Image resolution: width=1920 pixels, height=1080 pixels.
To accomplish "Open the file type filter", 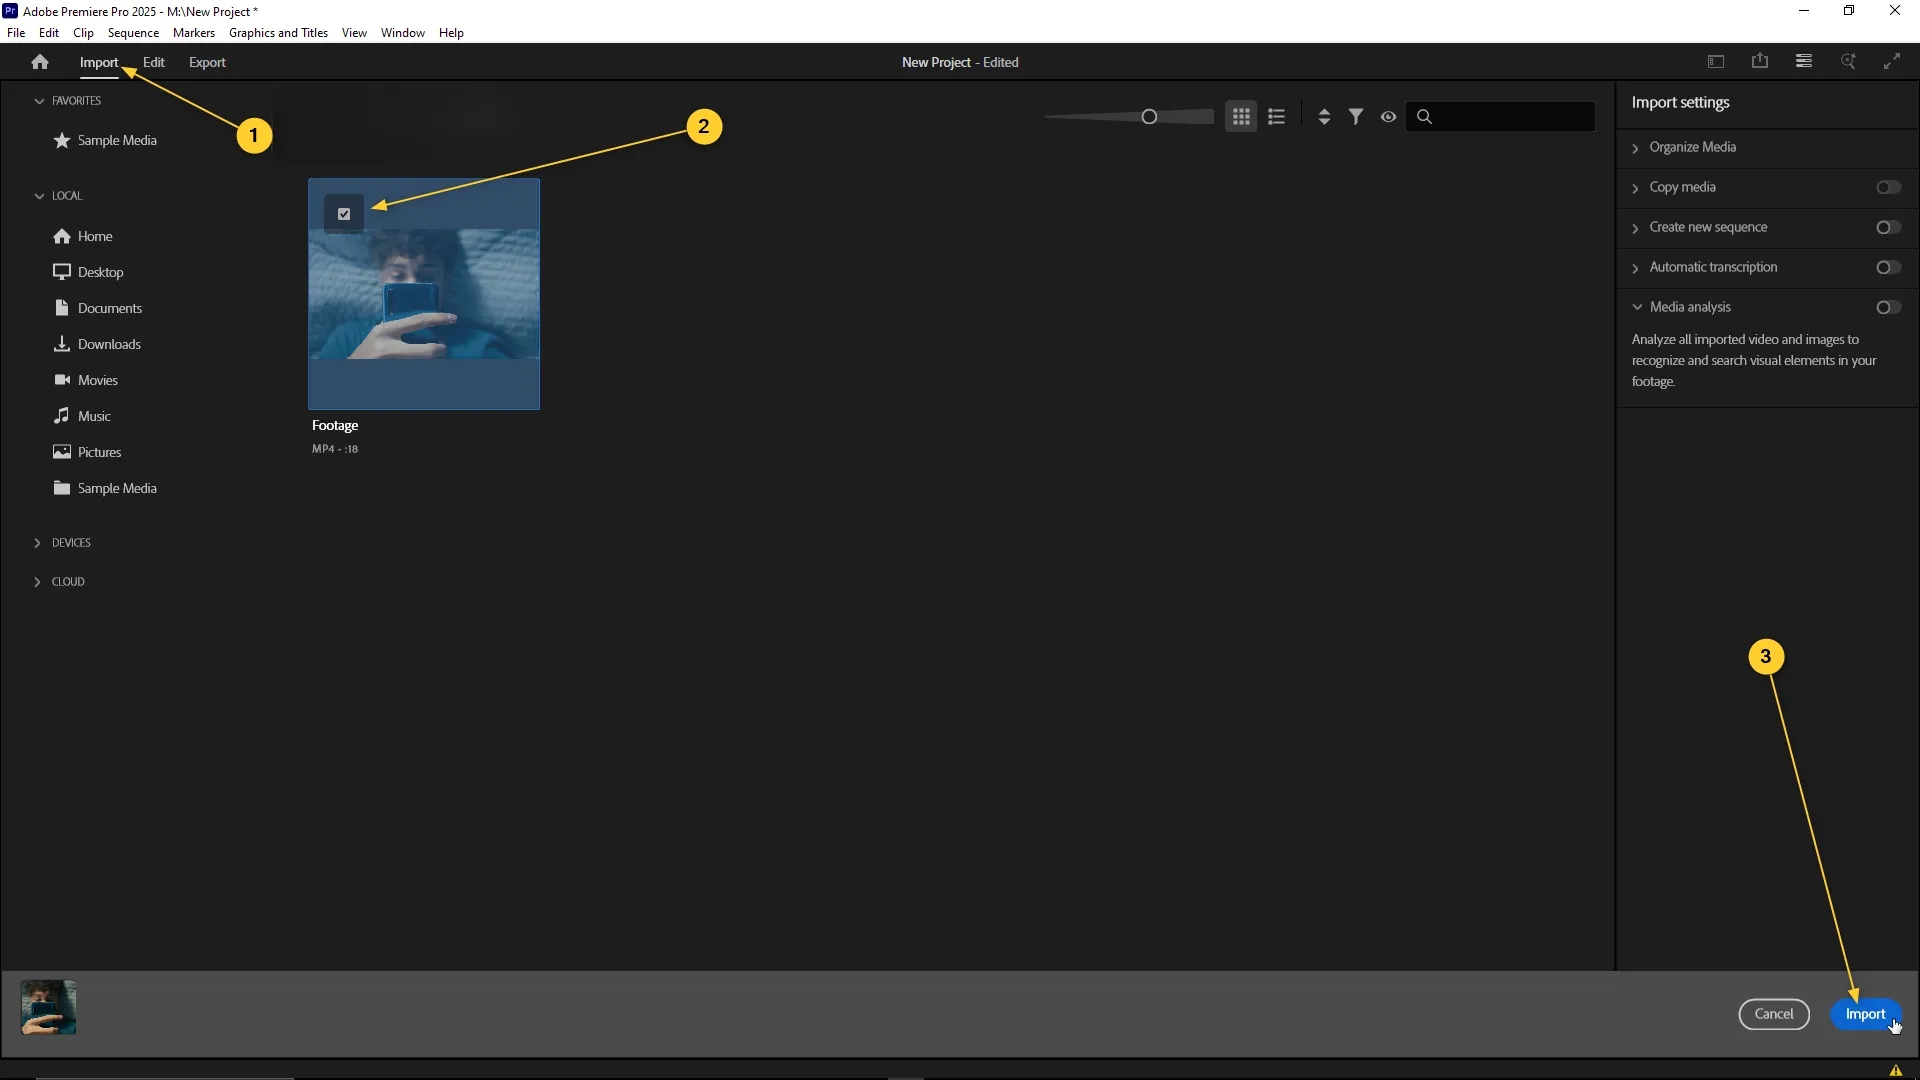I will [1356, 117].
